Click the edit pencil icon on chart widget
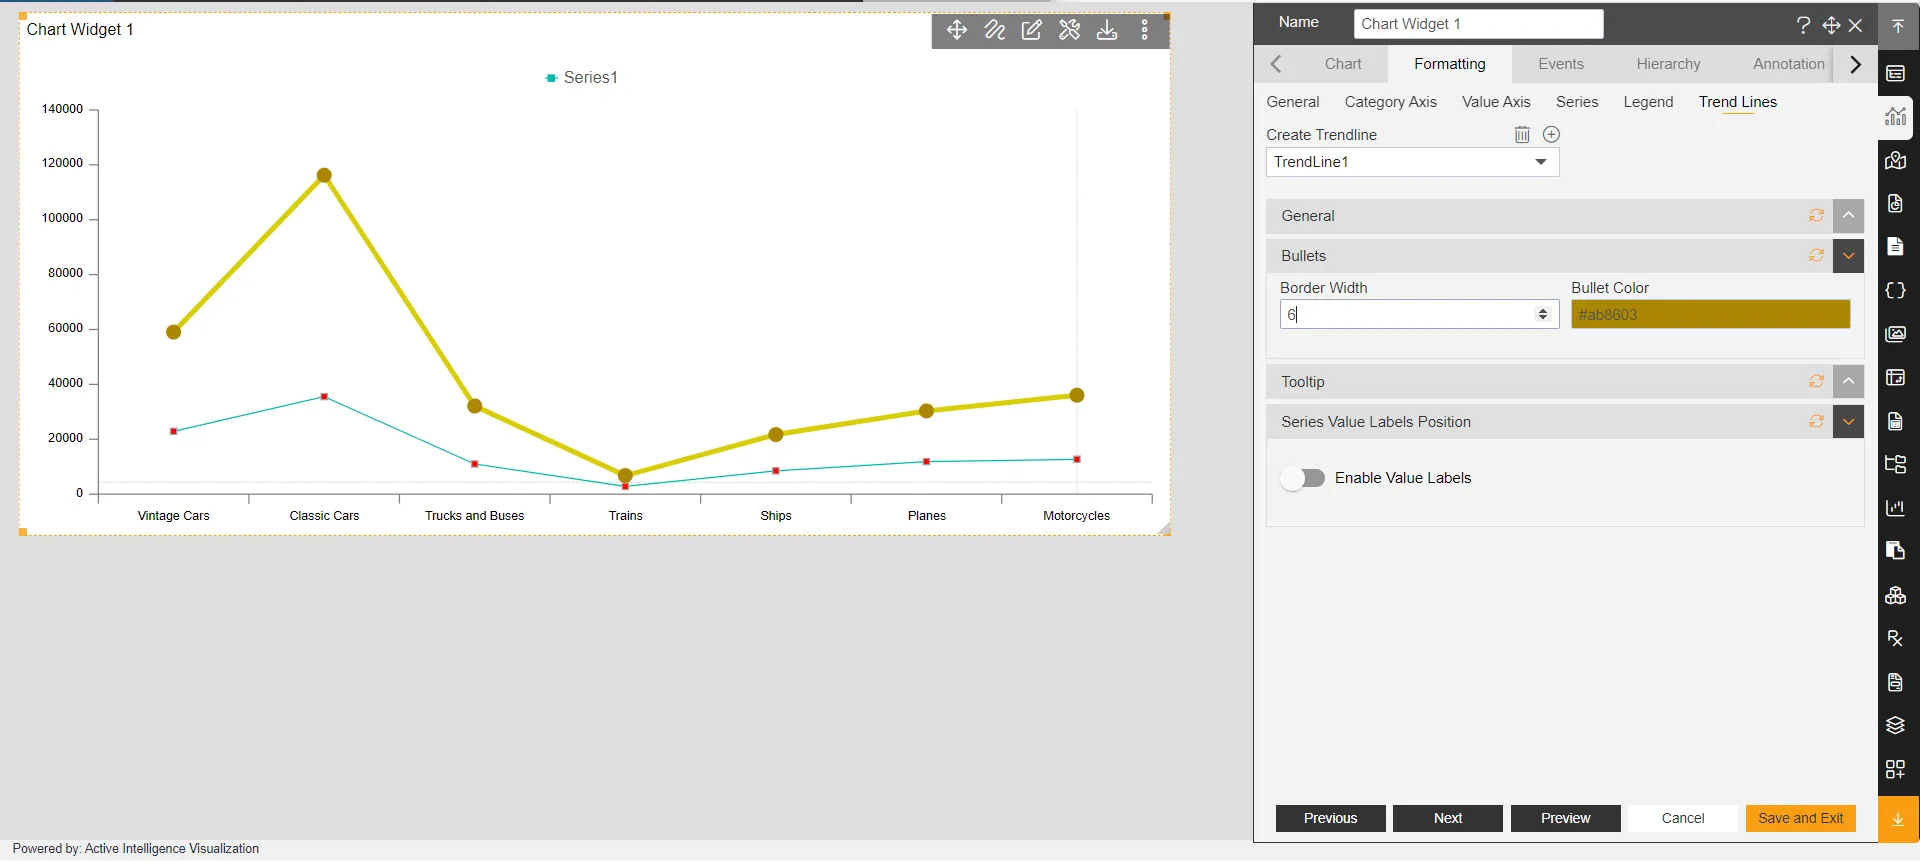1920x861 pixels. point(1031,30)
